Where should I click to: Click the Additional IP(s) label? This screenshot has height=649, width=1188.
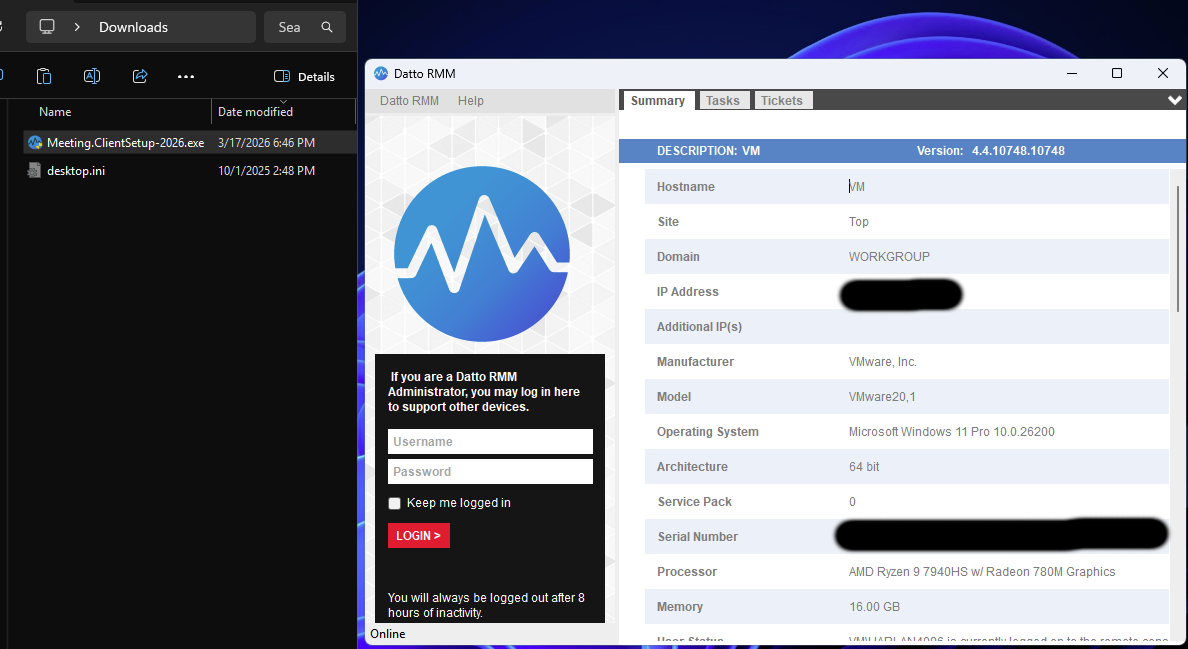pos(699,327)
